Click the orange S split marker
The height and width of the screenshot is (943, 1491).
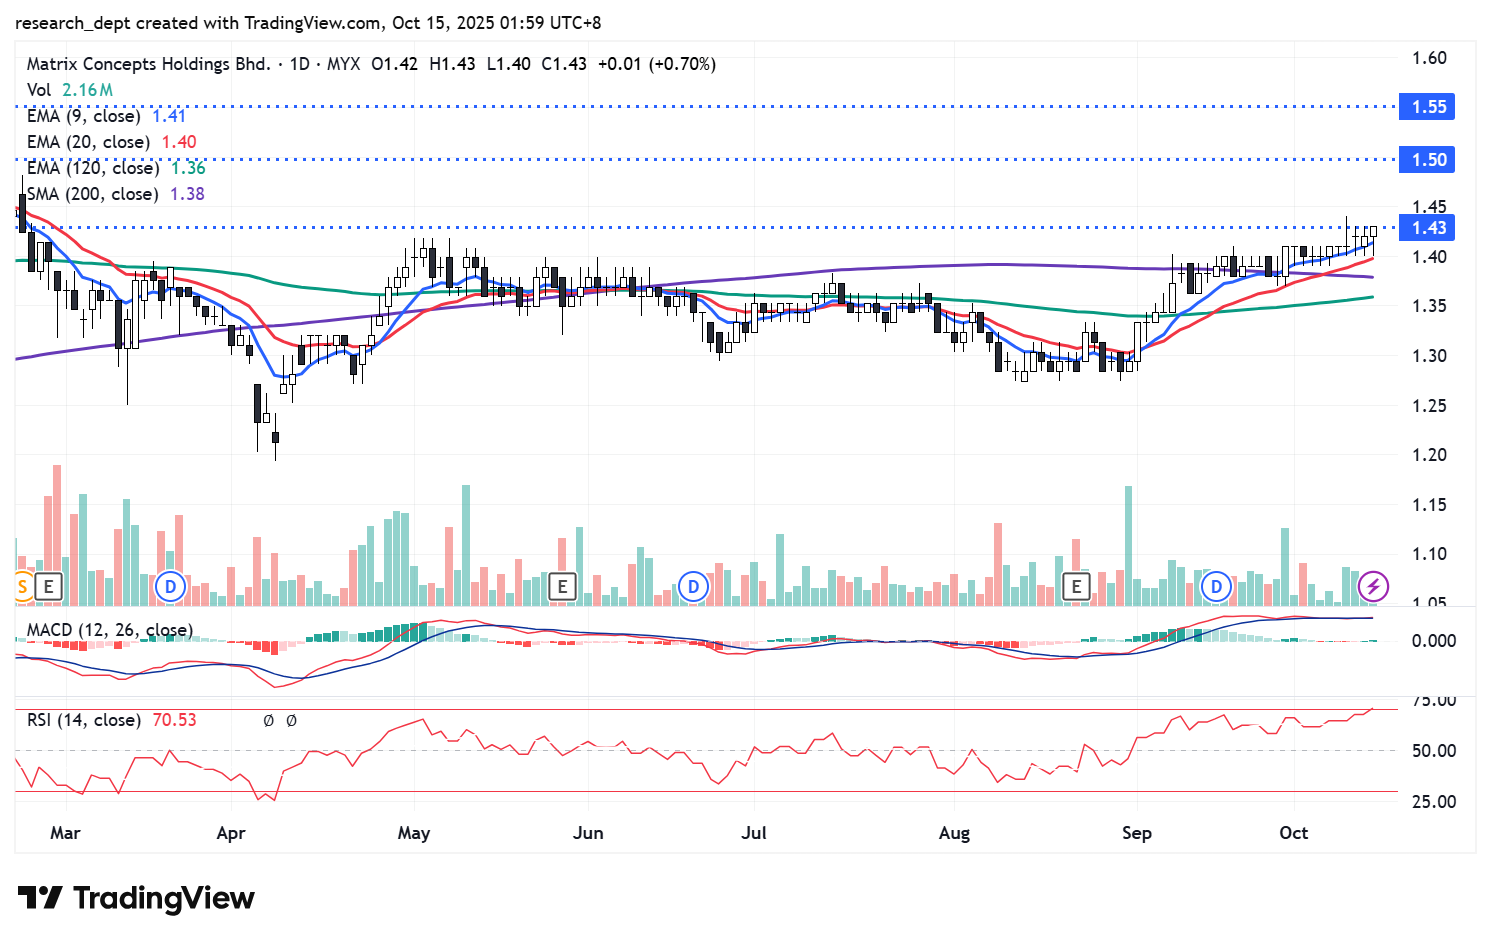(22, 587)
